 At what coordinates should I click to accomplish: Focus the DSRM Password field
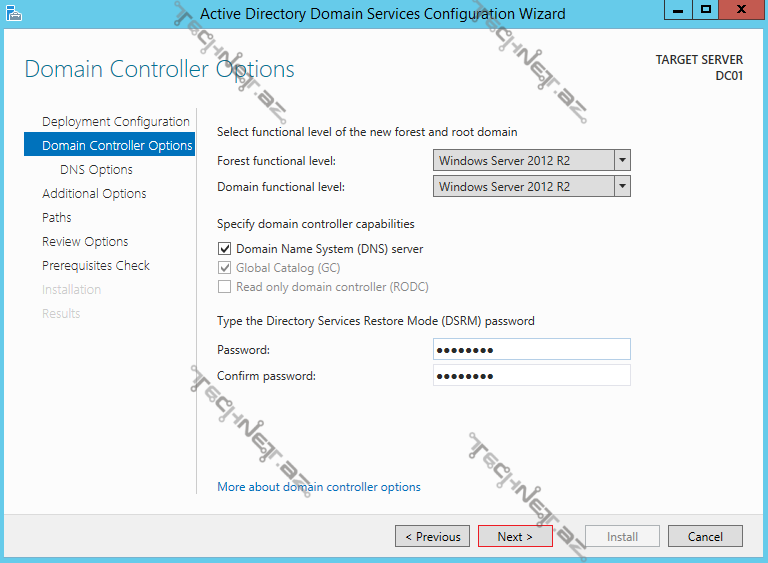click(531, 349)
